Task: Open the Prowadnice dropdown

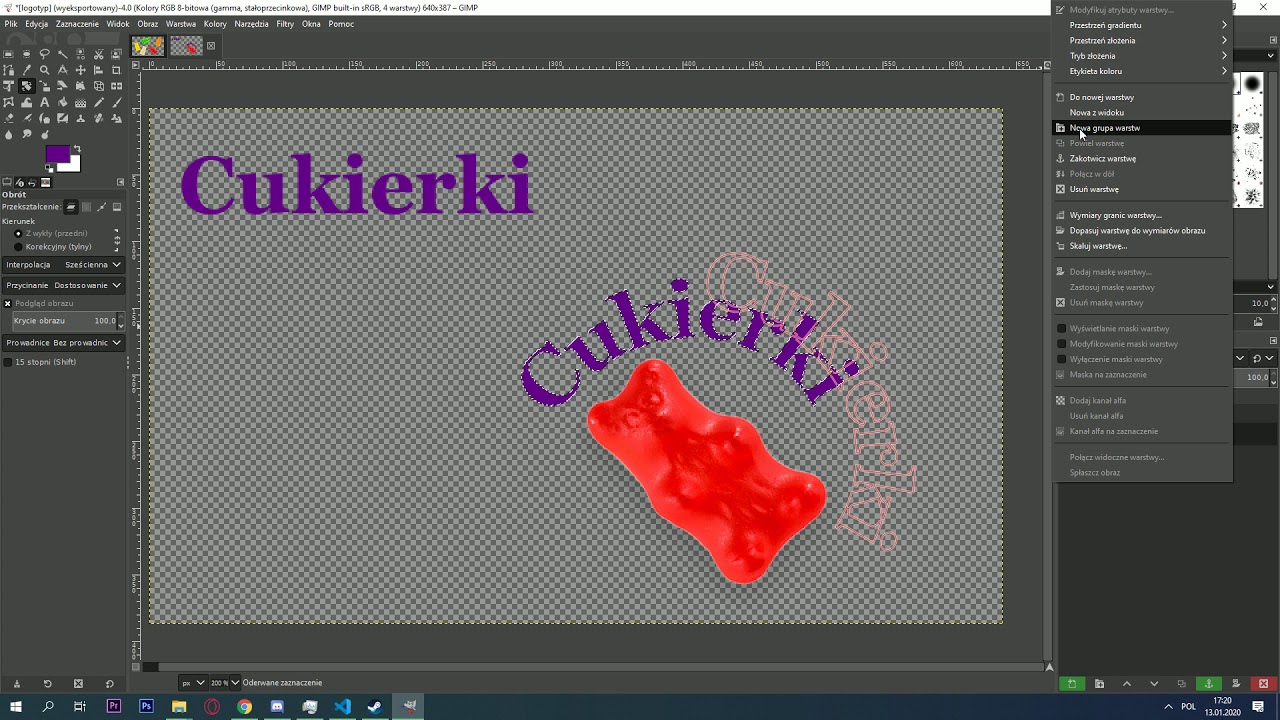Action: coord(63,342)
